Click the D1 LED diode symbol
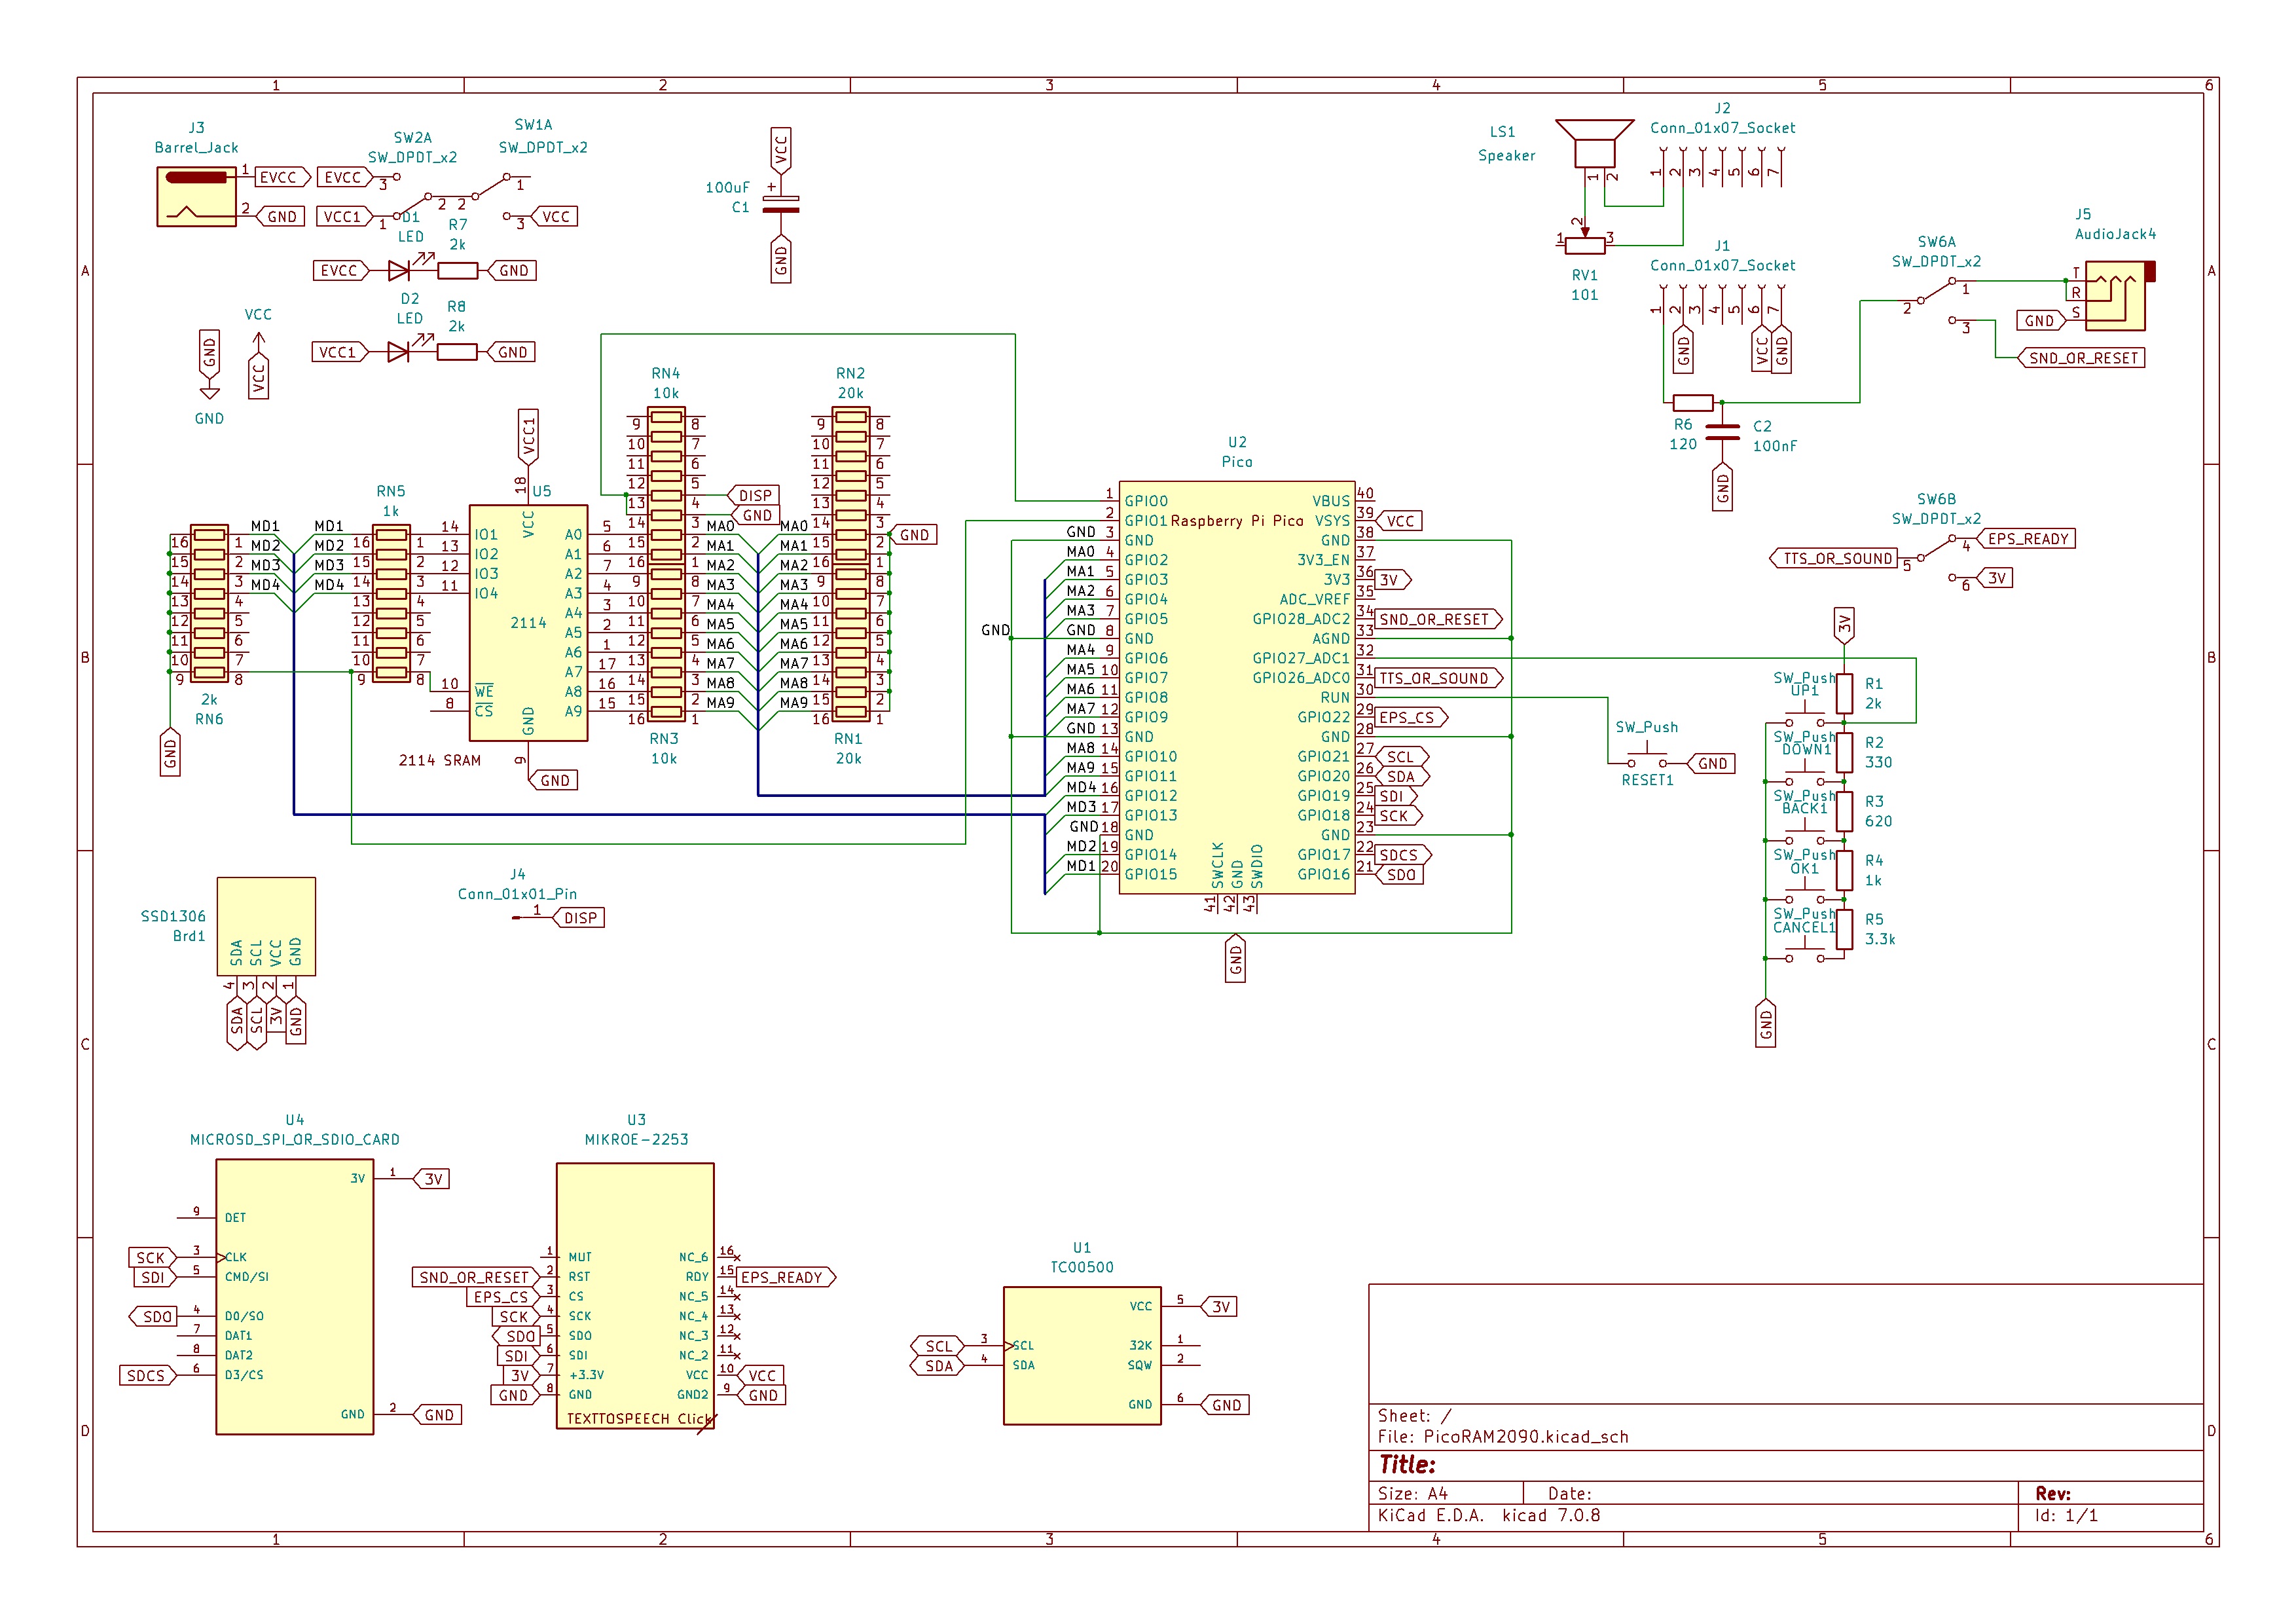This screenshot has height=1624, width=2296. [x=399, y=270]
